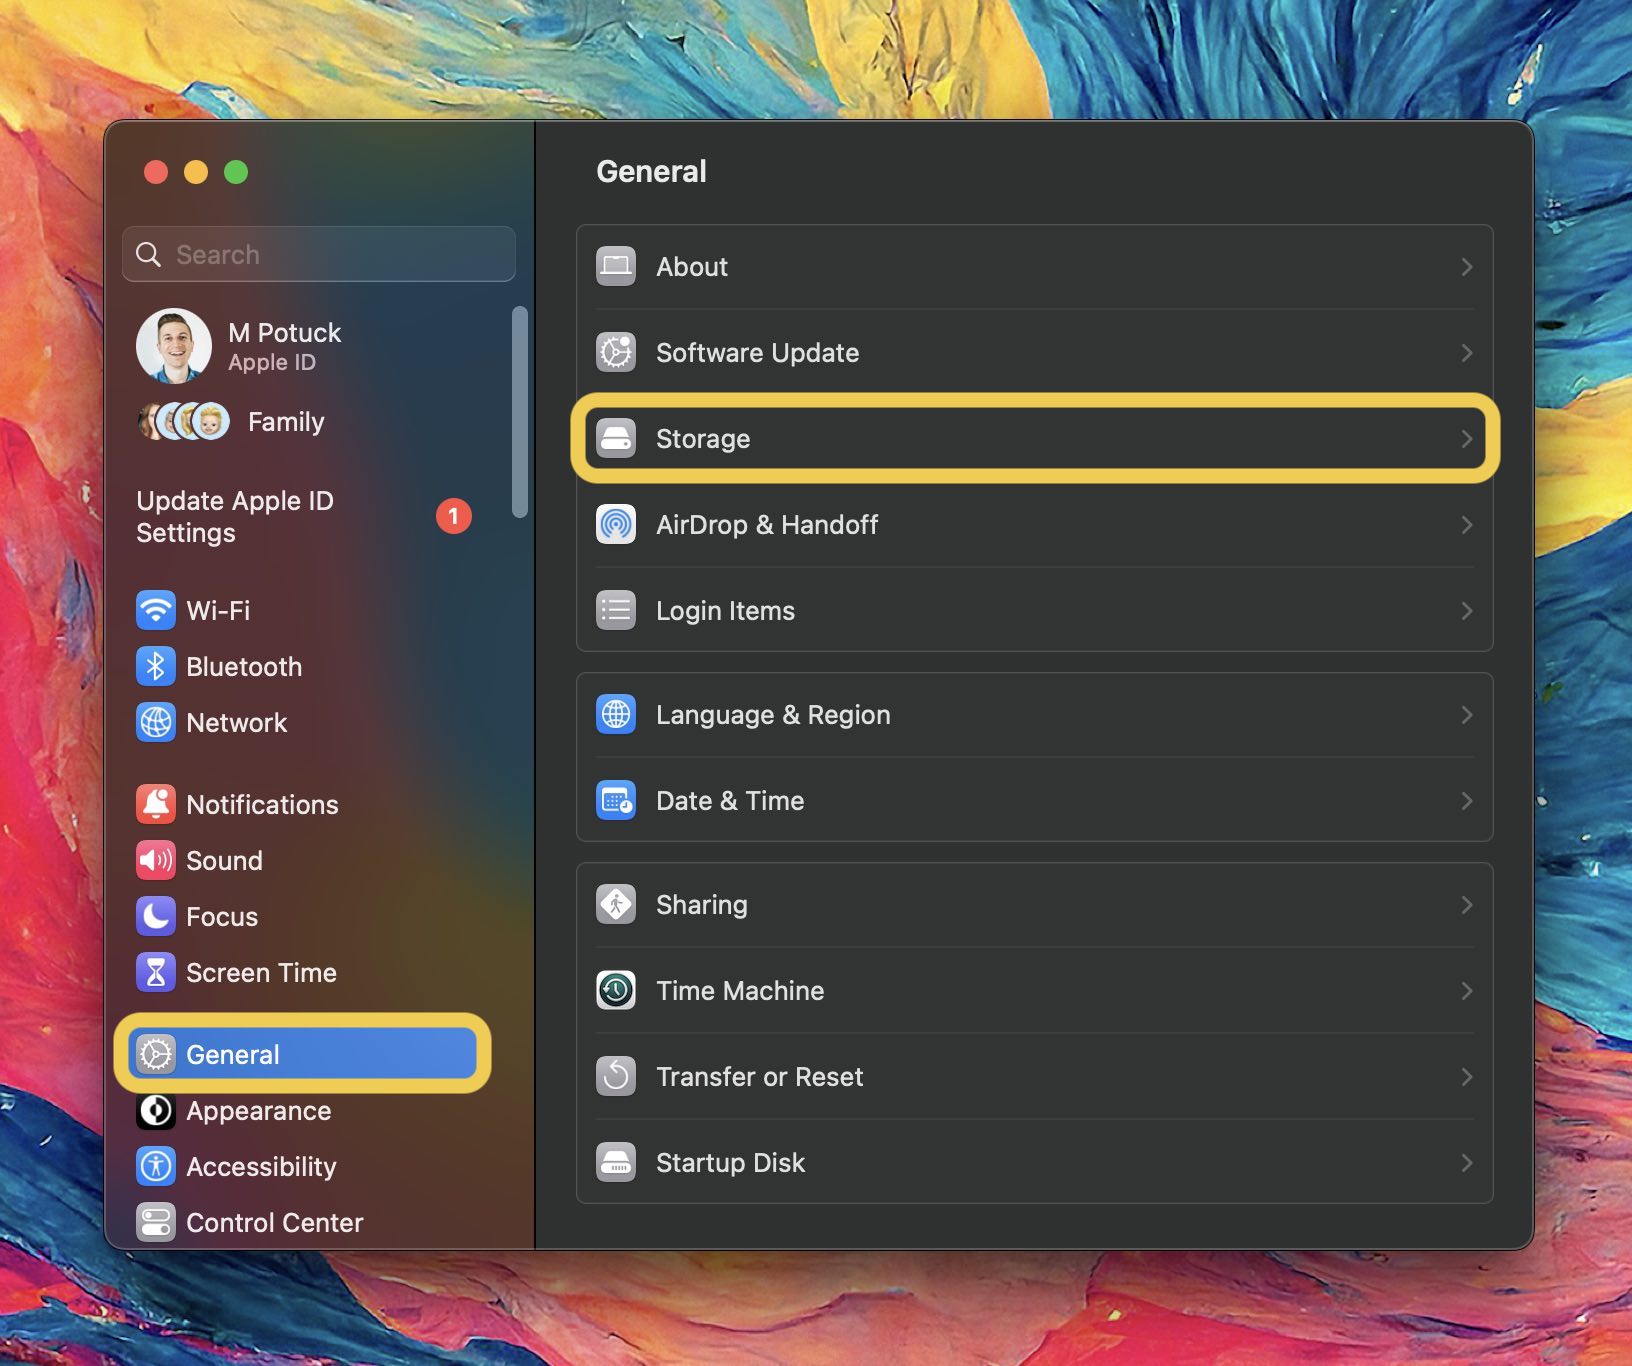Screen dimensions: 1632x1366
Task: Click the AirDrop & Handoff icon
Action: [617, 524]
